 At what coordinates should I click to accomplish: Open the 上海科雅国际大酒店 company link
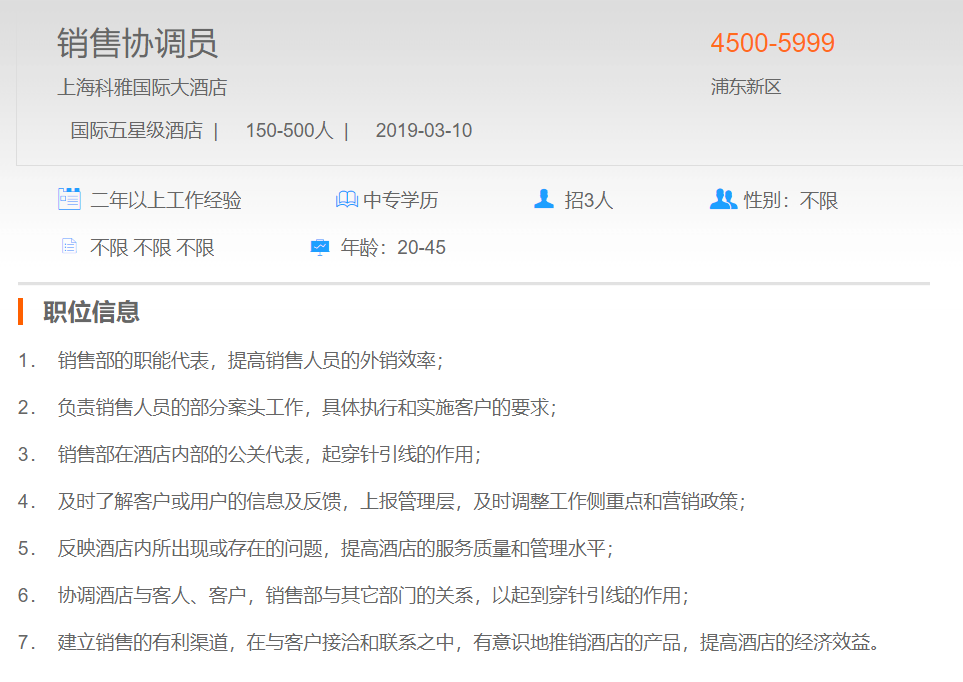click(142, 87)
